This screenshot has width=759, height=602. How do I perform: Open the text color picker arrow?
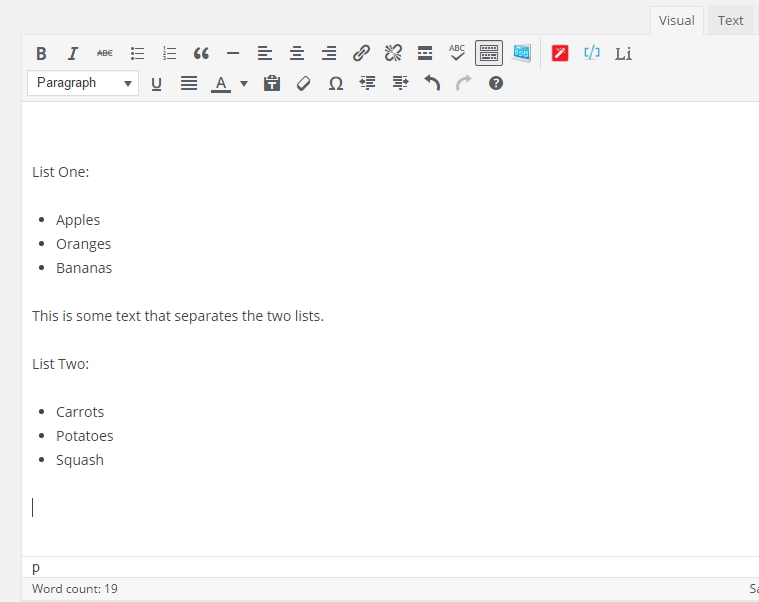coord(244,84)
